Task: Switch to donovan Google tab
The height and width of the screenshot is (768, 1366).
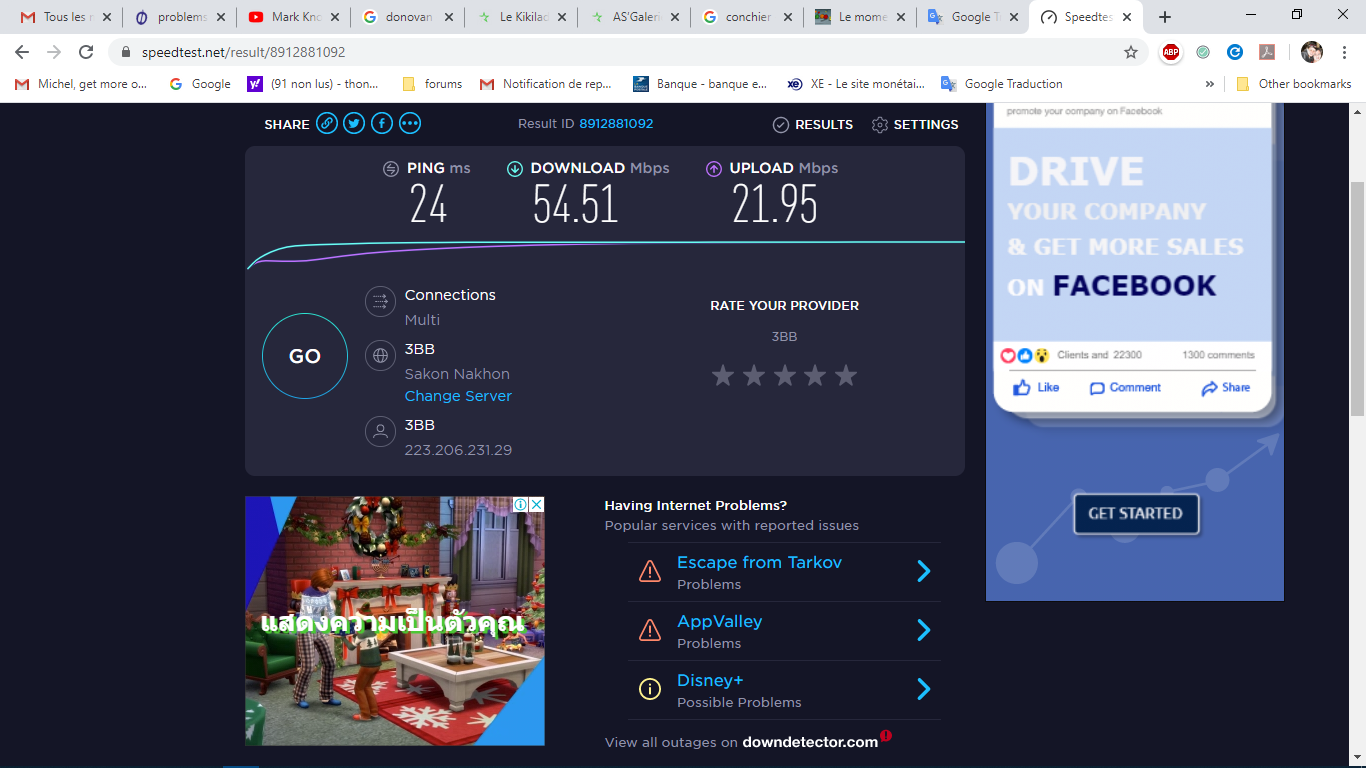Action: [406, 17]
